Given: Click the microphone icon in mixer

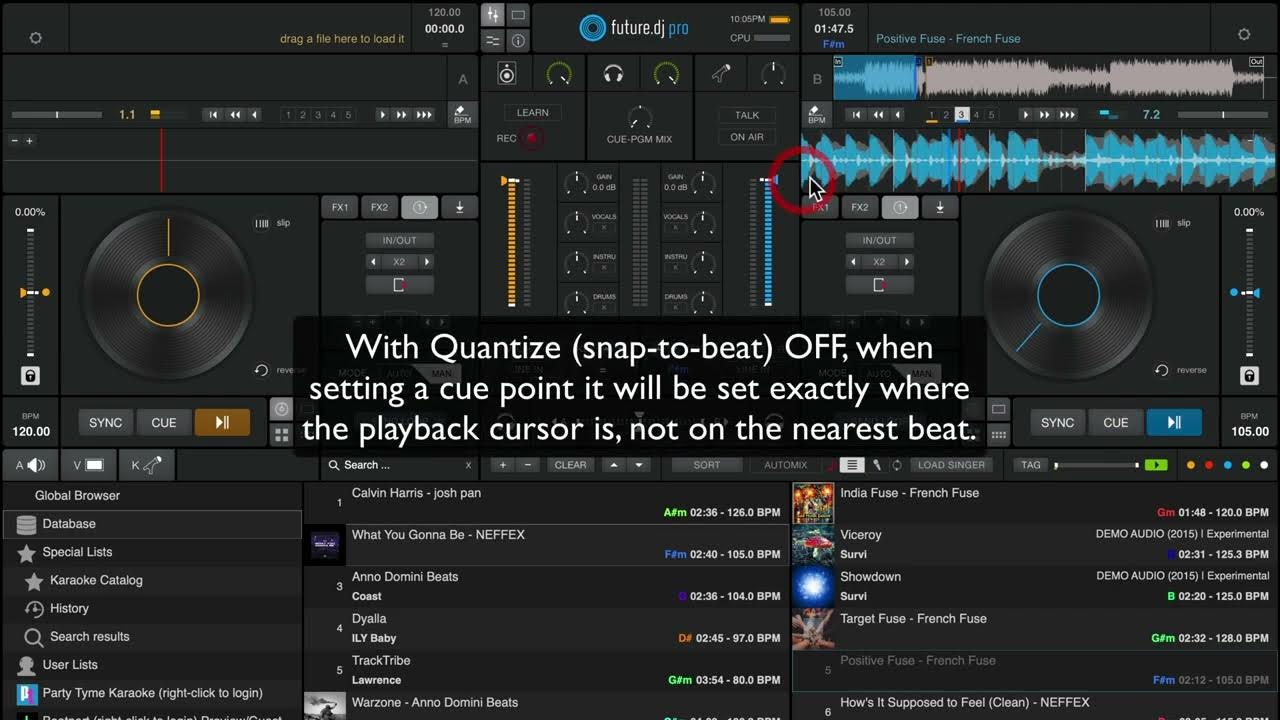Looking at the screenshot, I should point(720,73).
